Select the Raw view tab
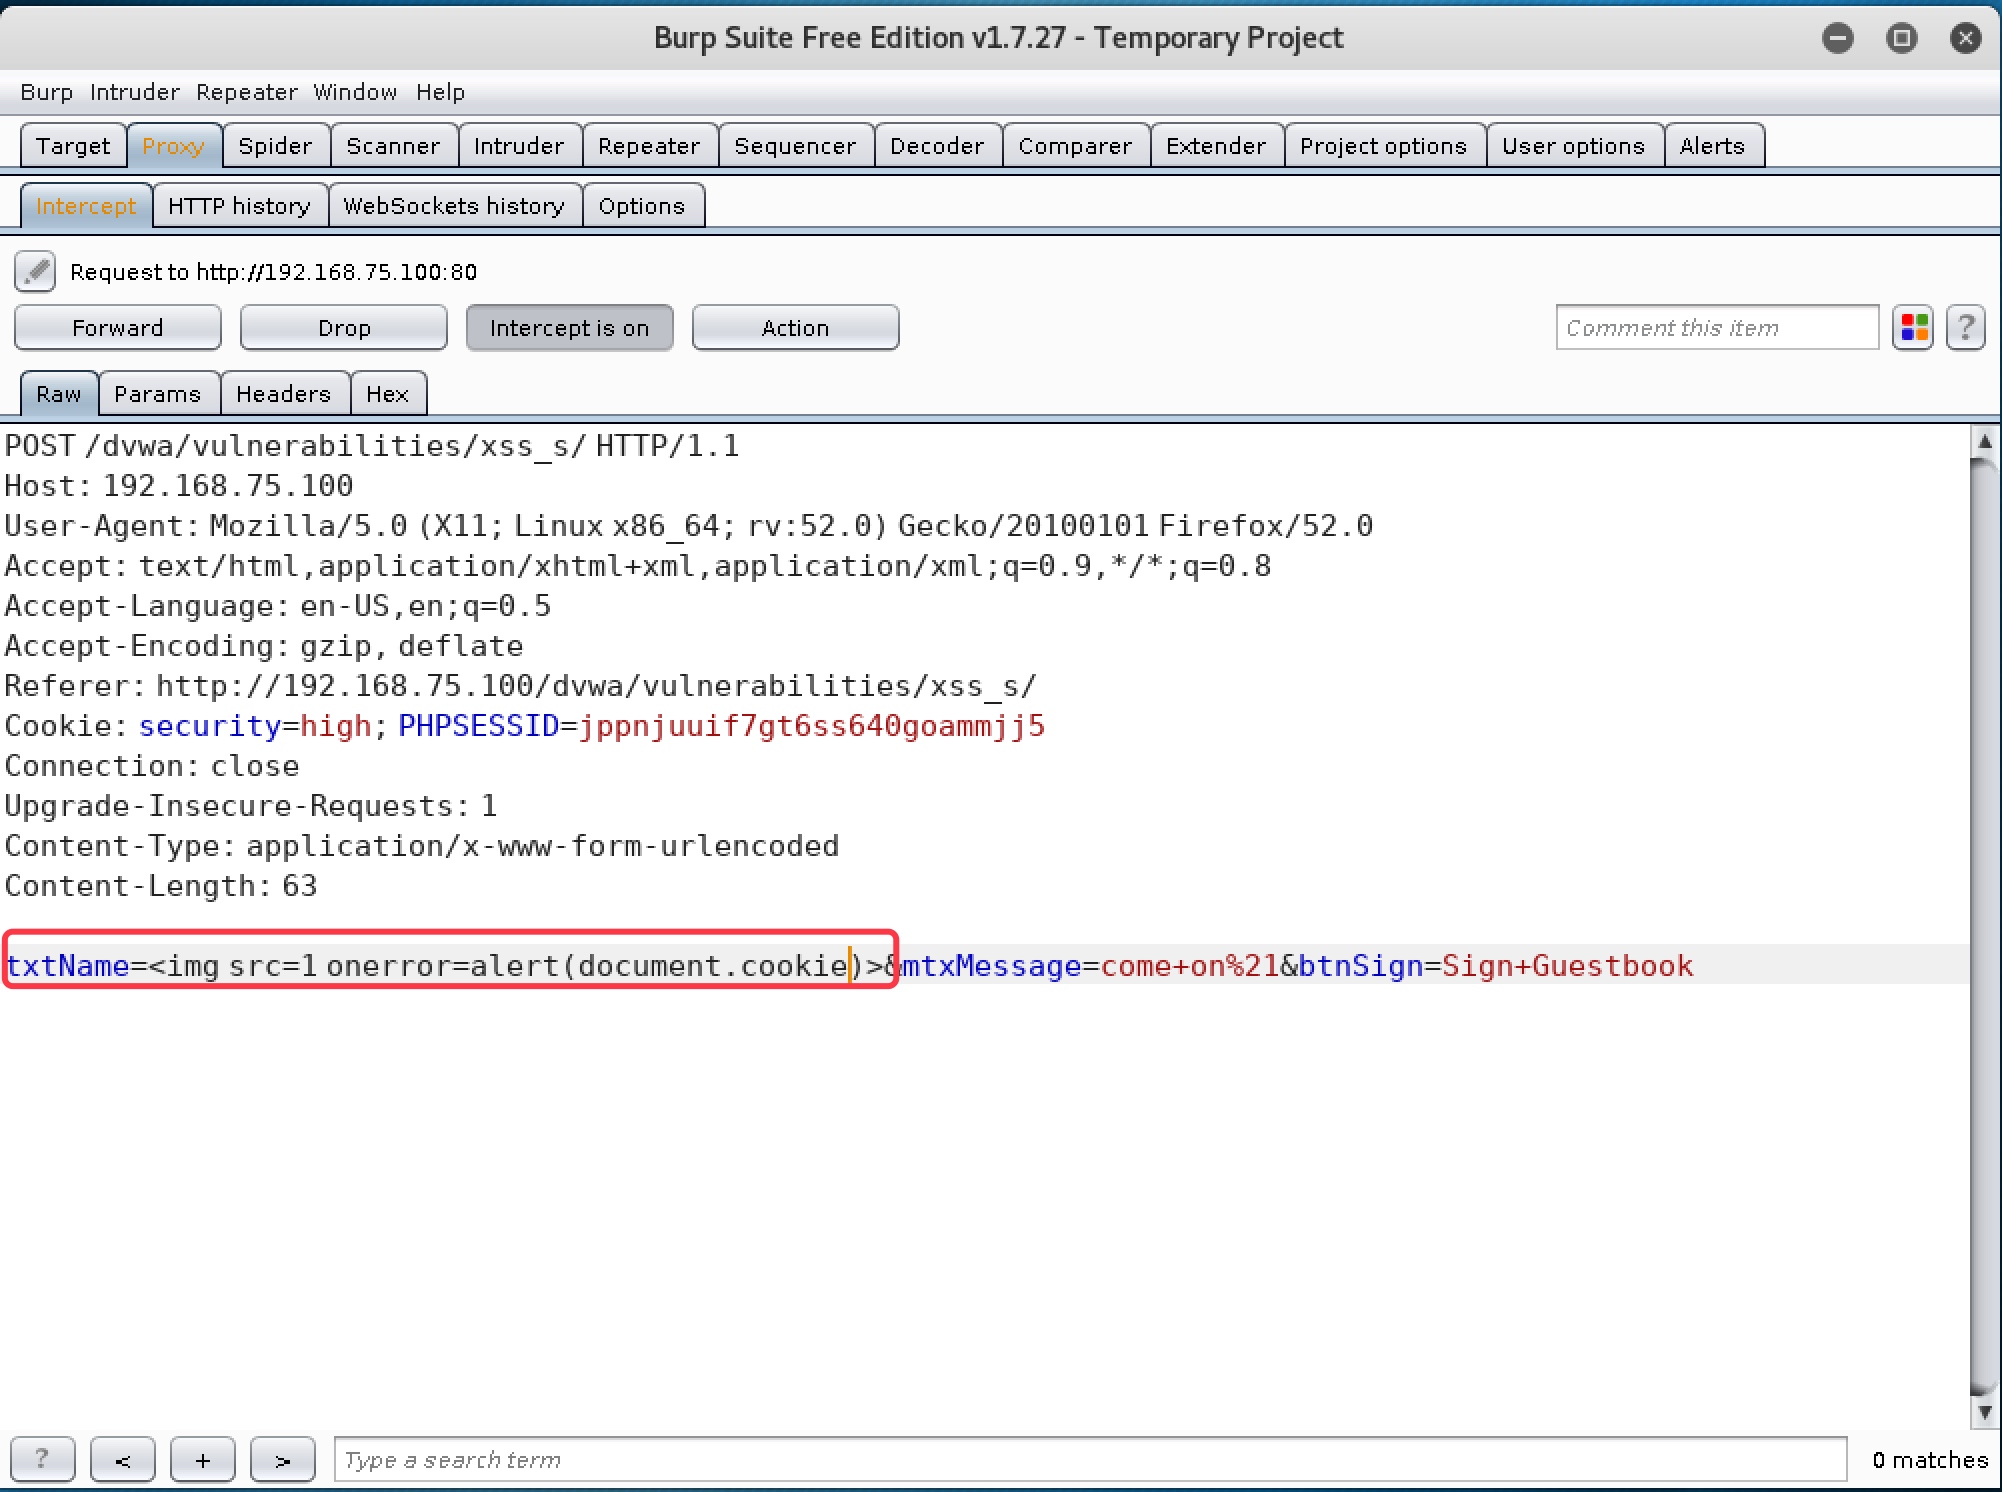The width and height of the screenshot is (2002, 1492). (x=59, y=394)
